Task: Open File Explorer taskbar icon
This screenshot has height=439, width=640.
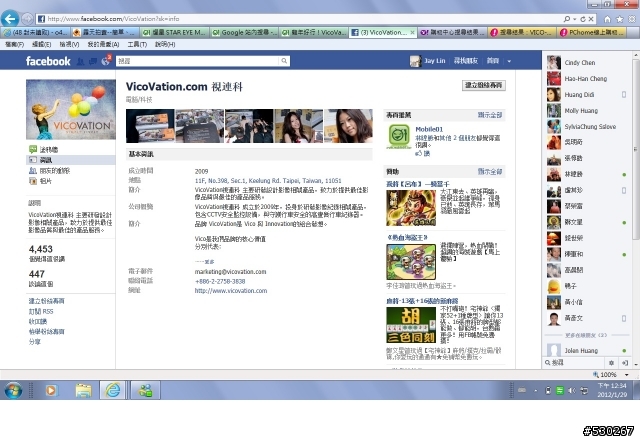Action: pyautogui.click(x=84, y=390)
